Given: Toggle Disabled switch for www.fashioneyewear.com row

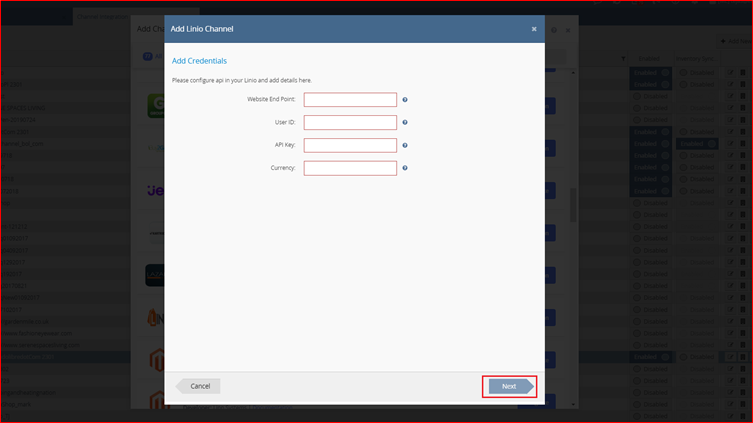Looking at the screenshot, I should 651,333.
